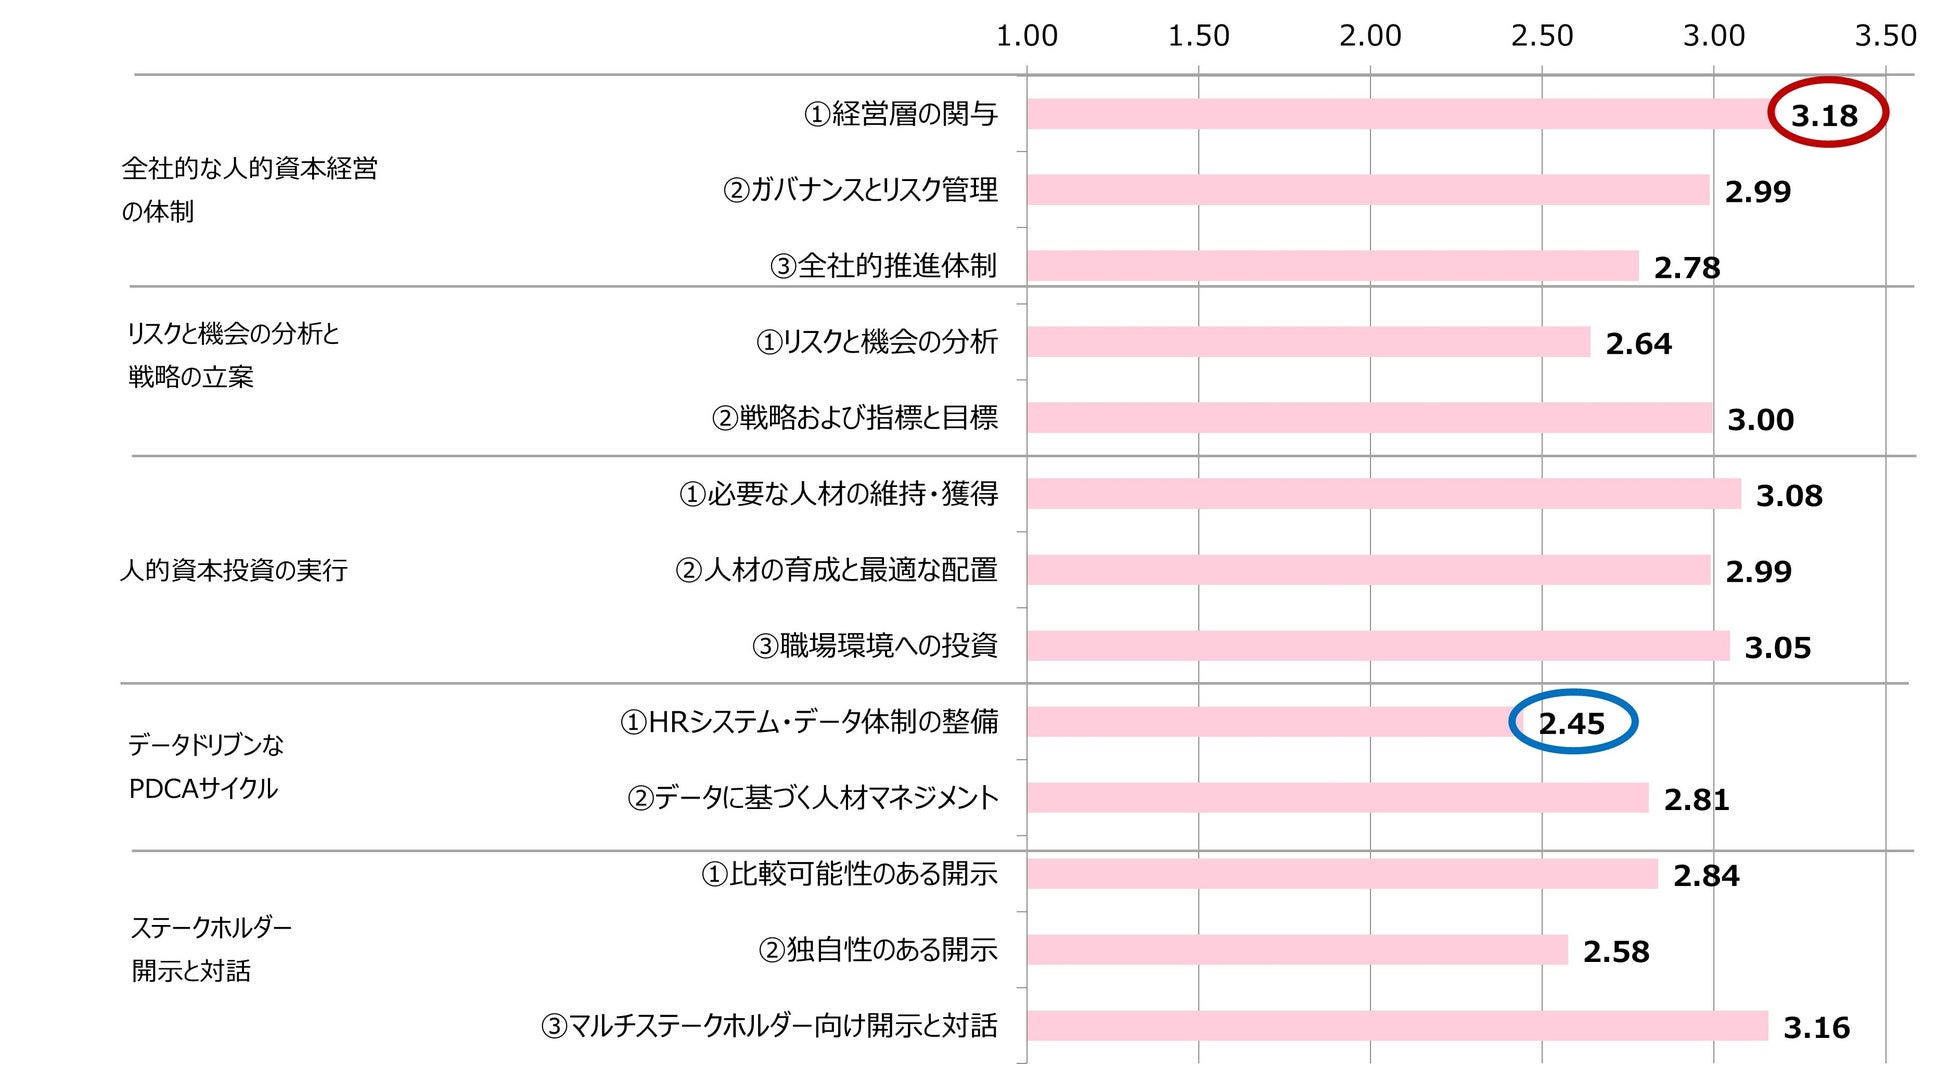This screenshot has width=1950, height=1092.
Task: Select the HRシステム・データ体制の整備 label
Action: pos(809,722)
